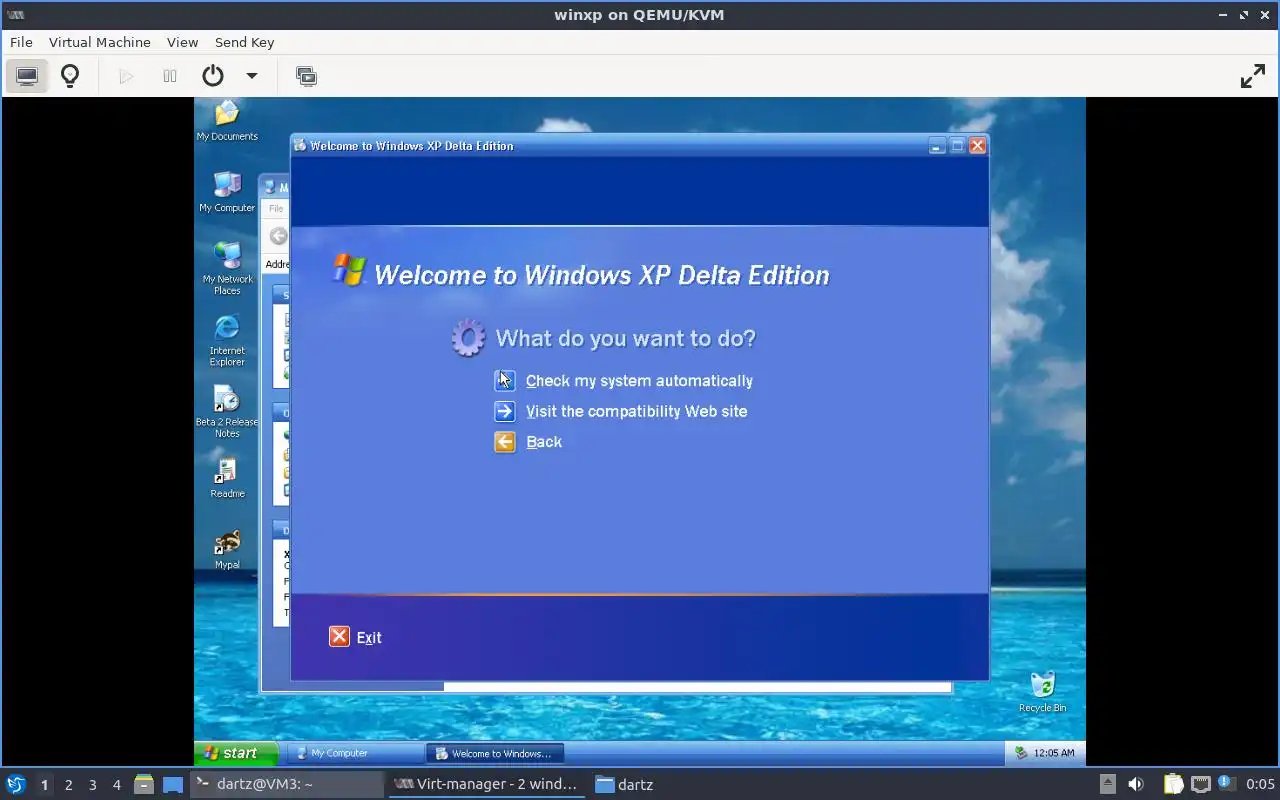Click the host clipboard tray icon
The height and width of the screenshot is (800, 1280).
(1173, 784)
